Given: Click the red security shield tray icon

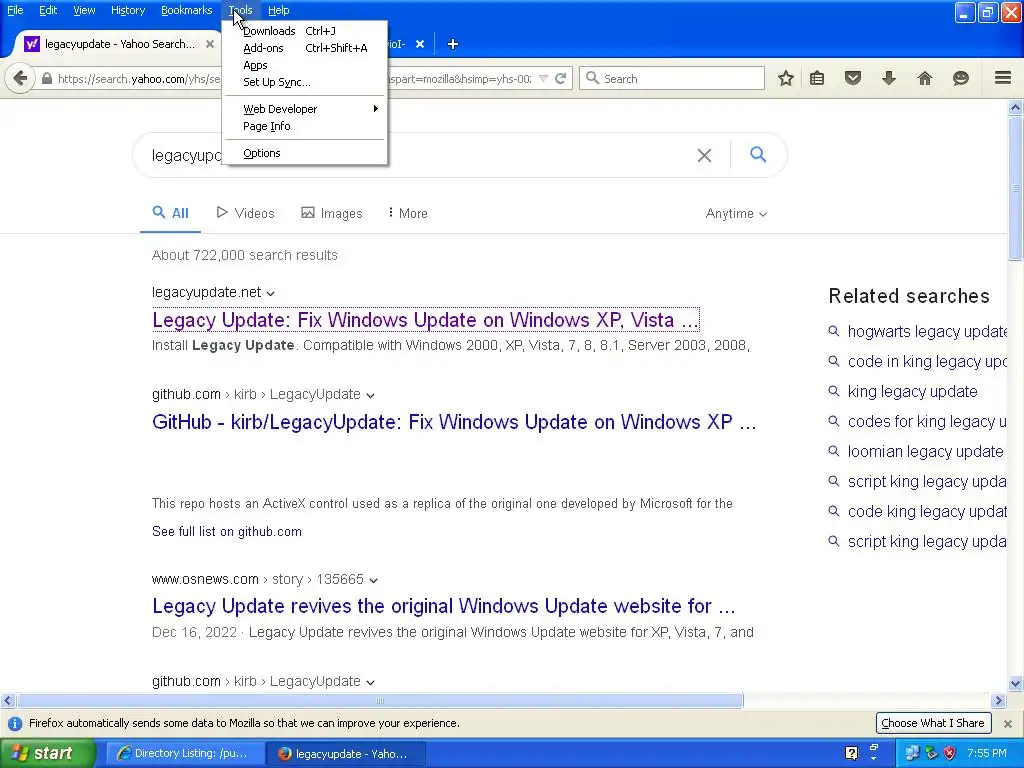Looking at the screenshot, I should [950, 753].
